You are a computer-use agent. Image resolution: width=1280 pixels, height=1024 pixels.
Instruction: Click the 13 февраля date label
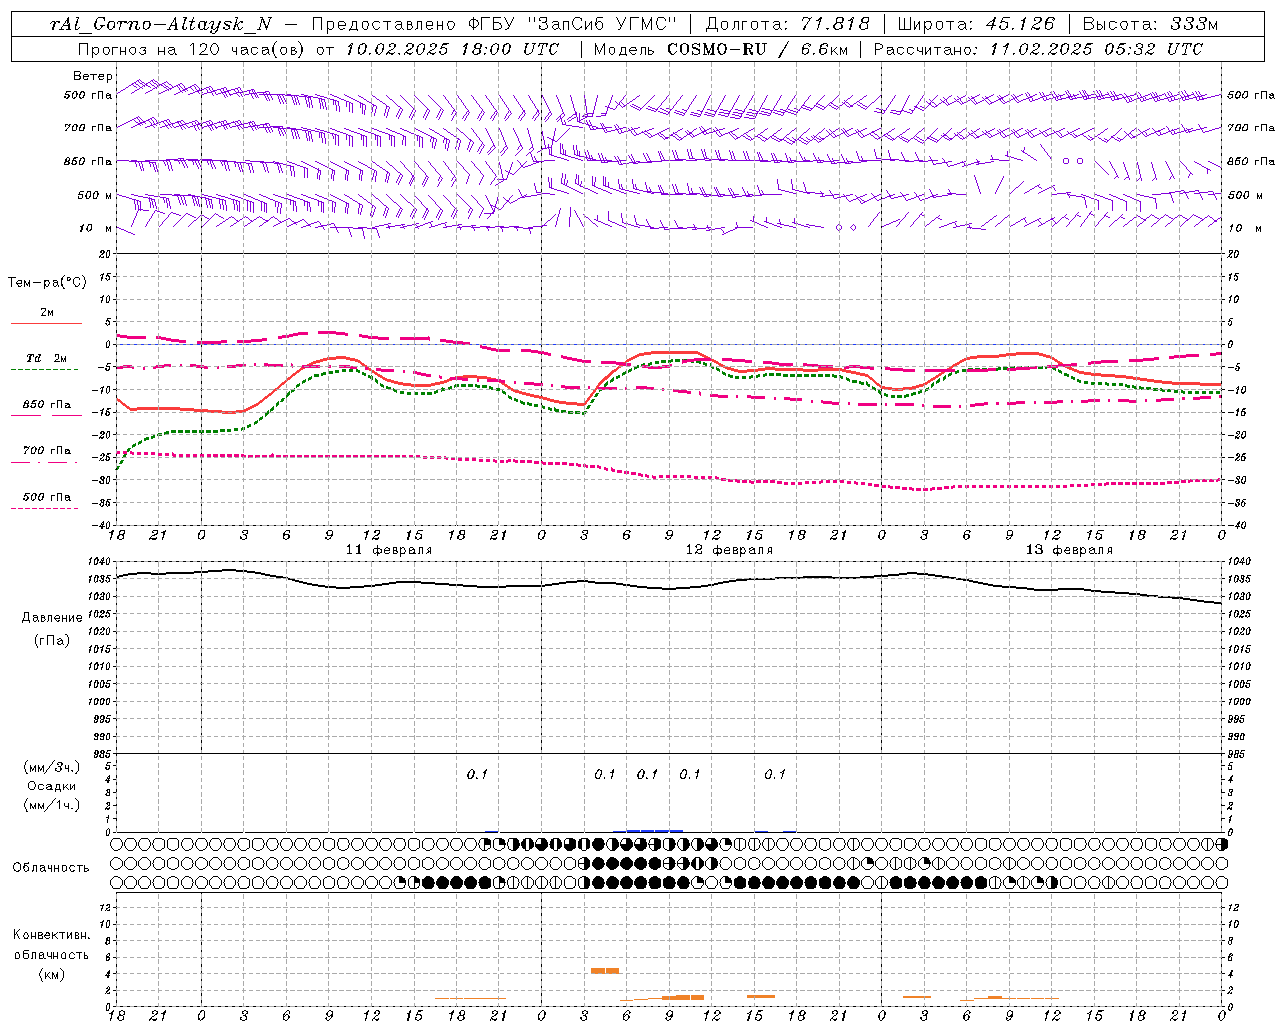(x=1069, y=550)
